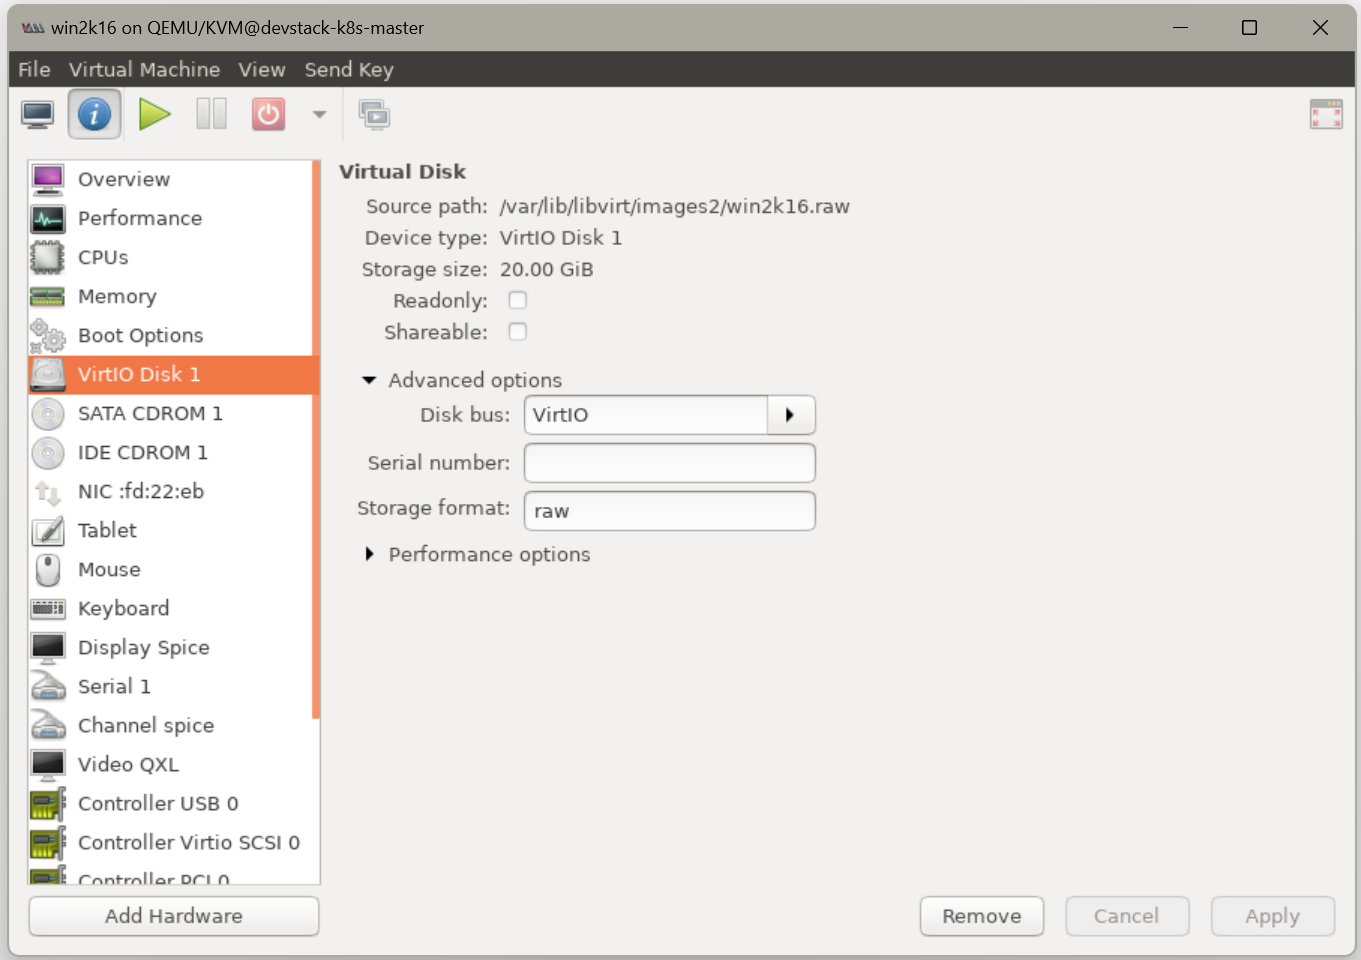1361x960 pixels.
Task: Toggle the Shareable checkbox
Action: pyautogui.click(x=517, y=331)
